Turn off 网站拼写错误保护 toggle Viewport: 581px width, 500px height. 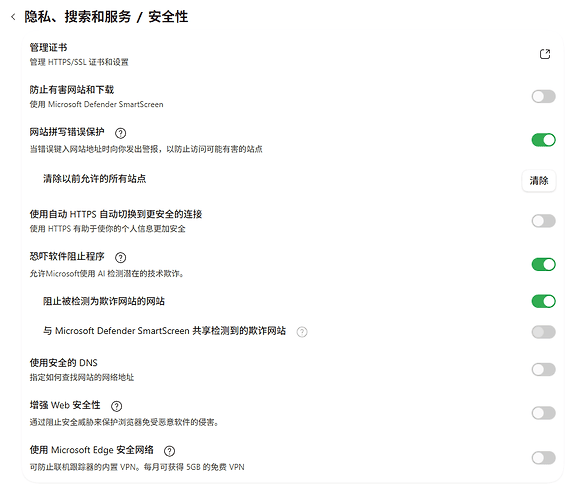544,140
